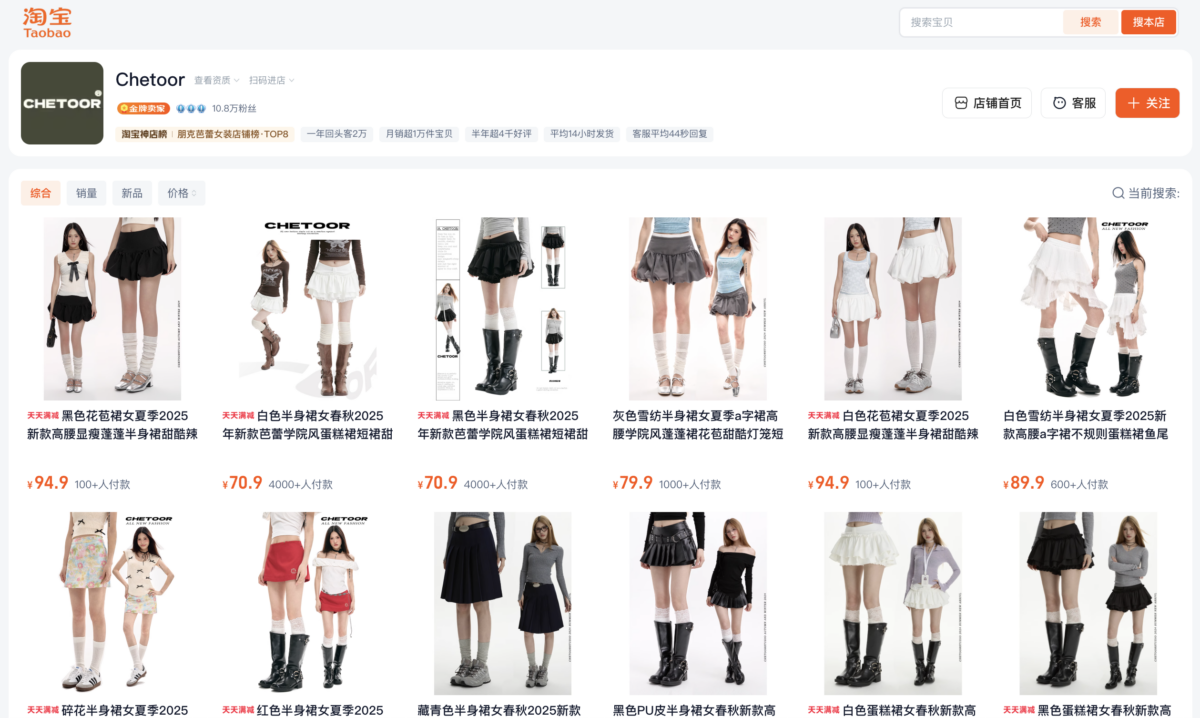
Task: Open the ¥79.9 grey chiffon skirt thumbnail
Action: pos(697,309)
